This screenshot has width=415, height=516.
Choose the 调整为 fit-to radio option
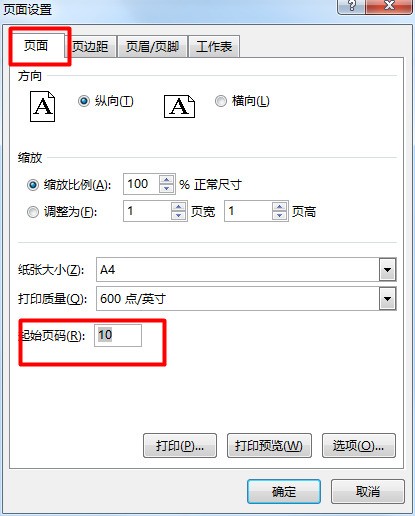[33, 212]
